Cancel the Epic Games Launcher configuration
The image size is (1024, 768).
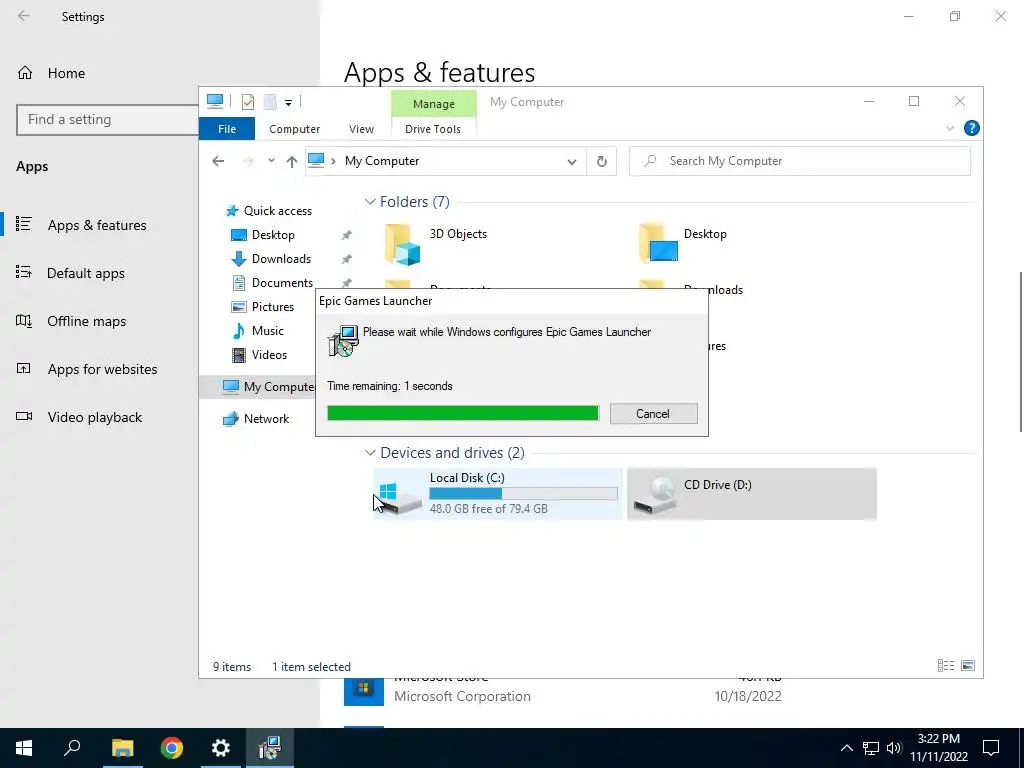coord(653,413)
